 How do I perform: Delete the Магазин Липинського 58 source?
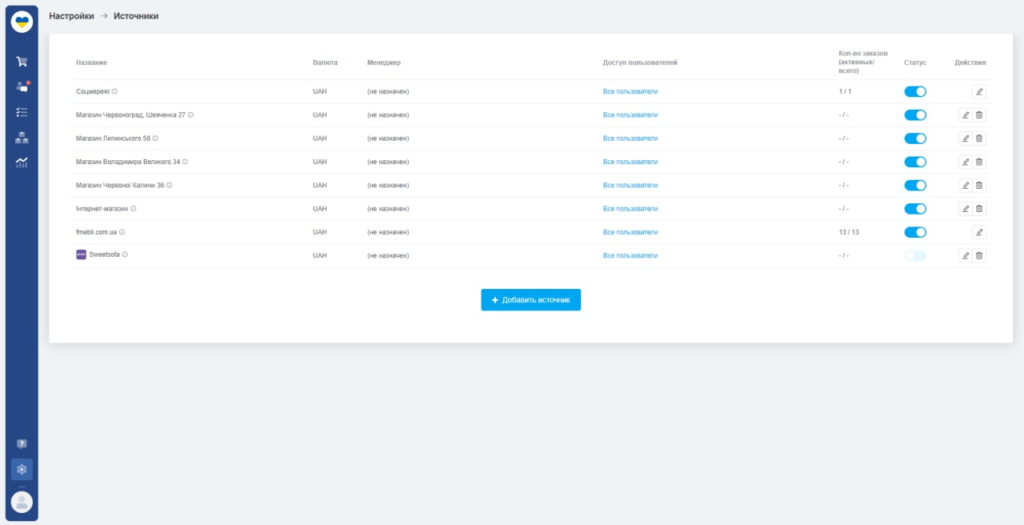(979, 138)
